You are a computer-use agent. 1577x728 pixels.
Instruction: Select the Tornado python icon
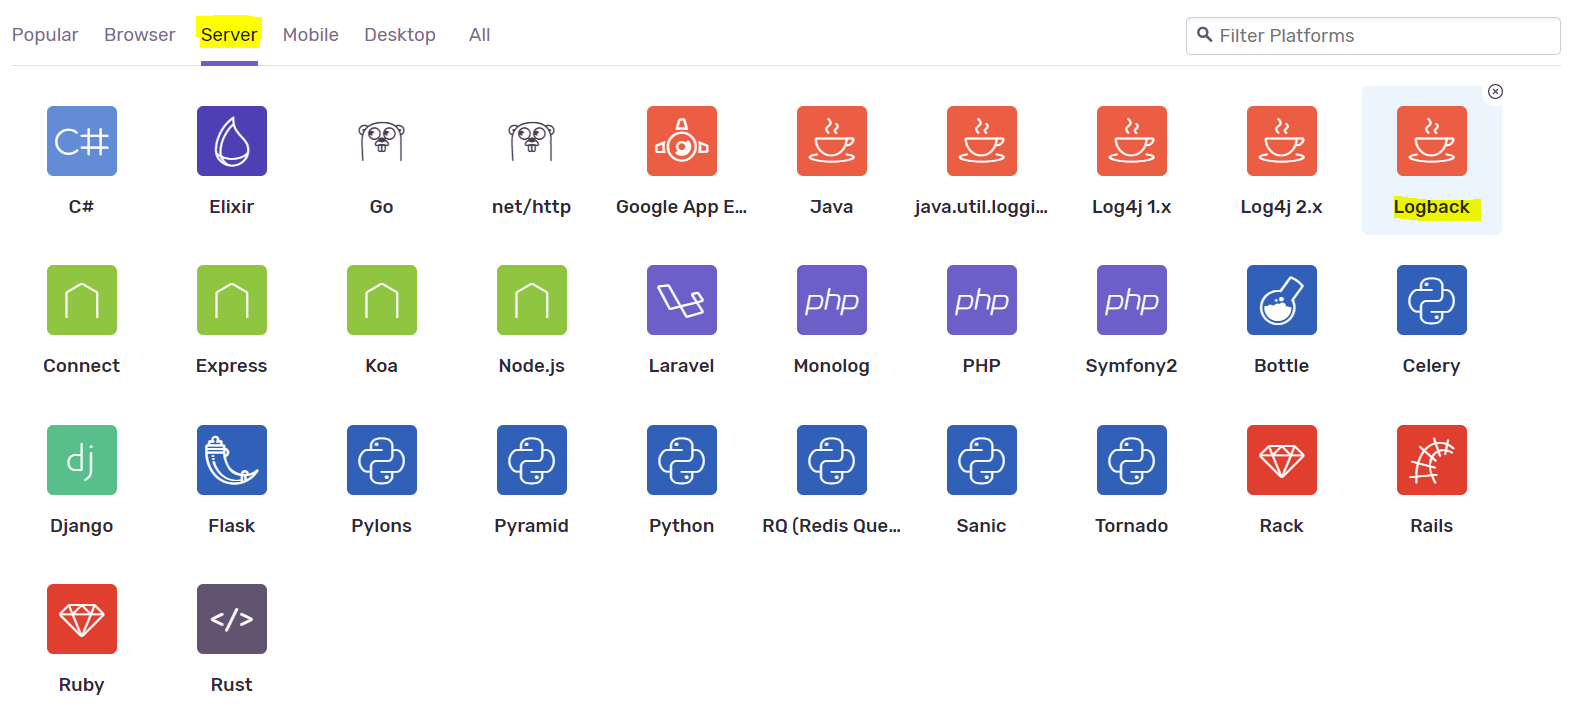(x=1132, y=460)
